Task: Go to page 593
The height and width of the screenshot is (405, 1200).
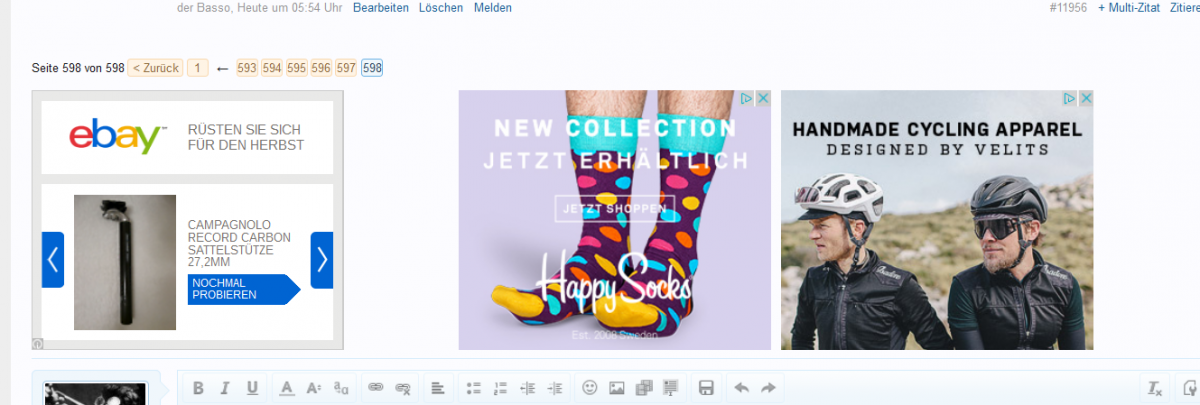Action: [x=247, y=68]
